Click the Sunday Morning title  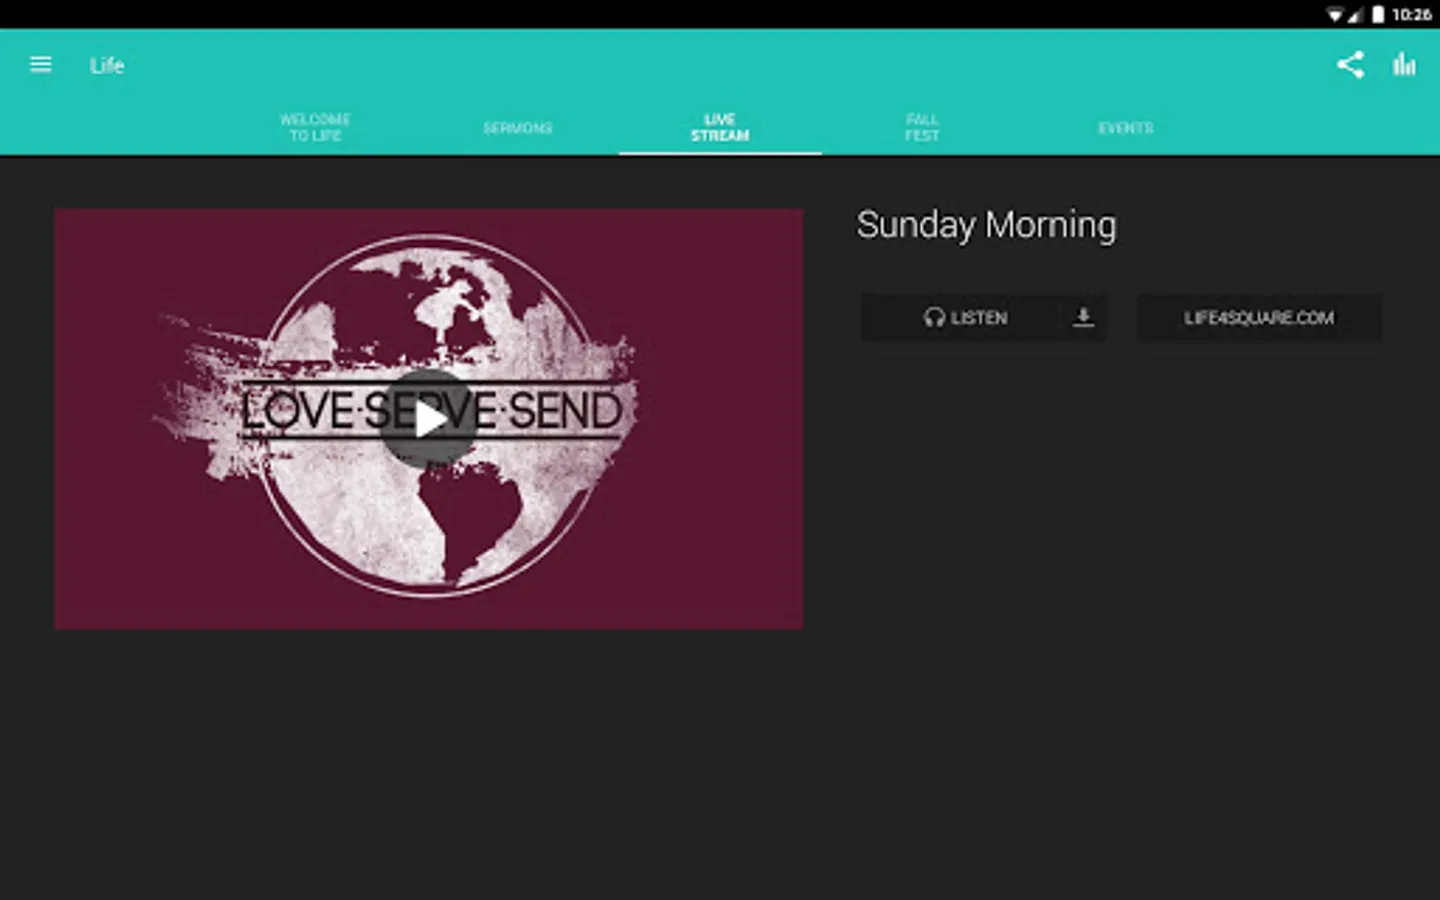point(986,226)
